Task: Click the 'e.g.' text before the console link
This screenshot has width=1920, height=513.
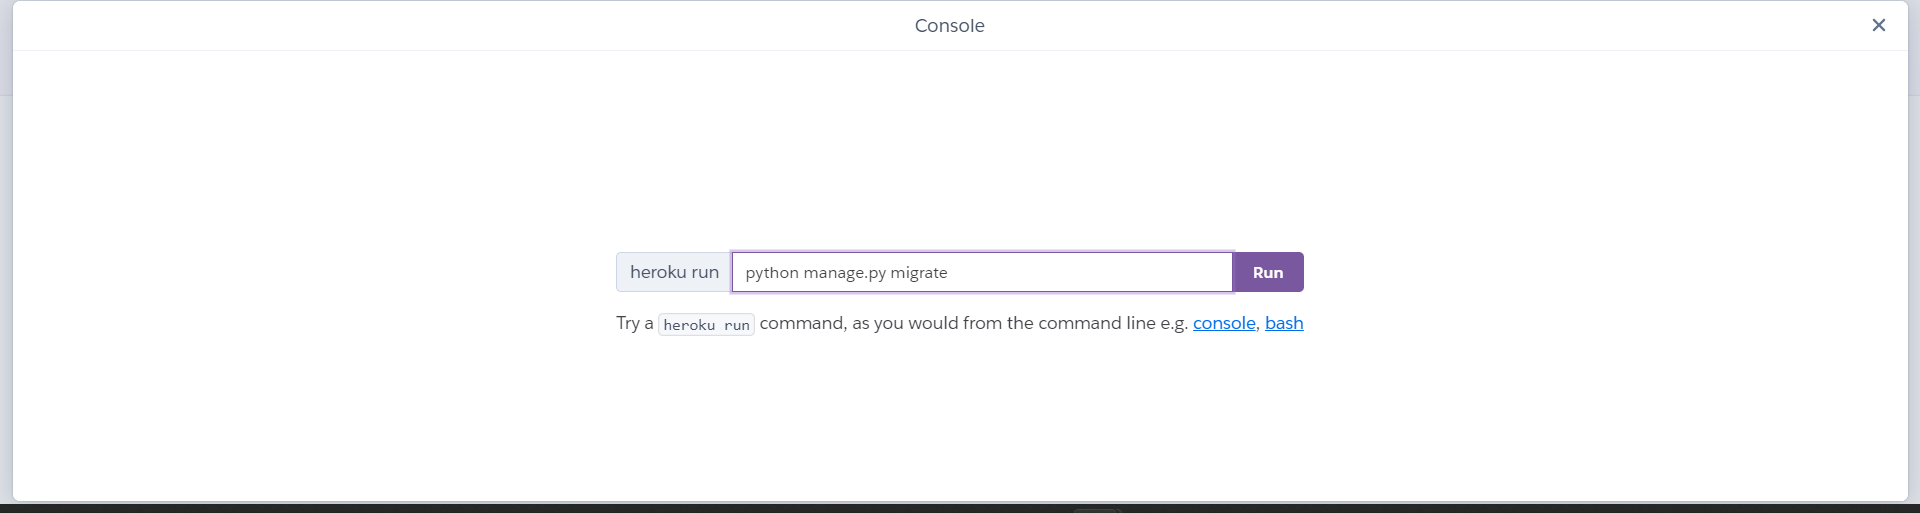Action: click(1174, 323)
